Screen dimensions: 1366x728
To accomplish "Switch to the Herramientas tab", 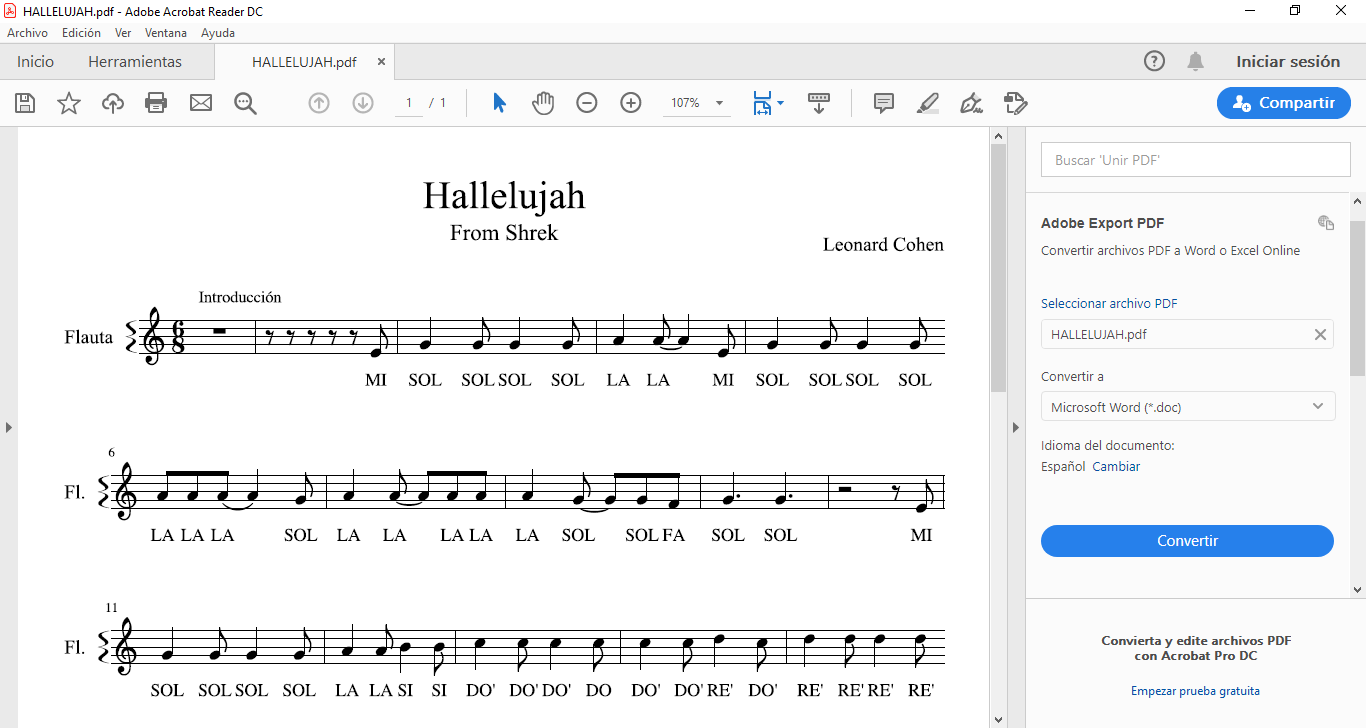I will (x=135, y=62).
